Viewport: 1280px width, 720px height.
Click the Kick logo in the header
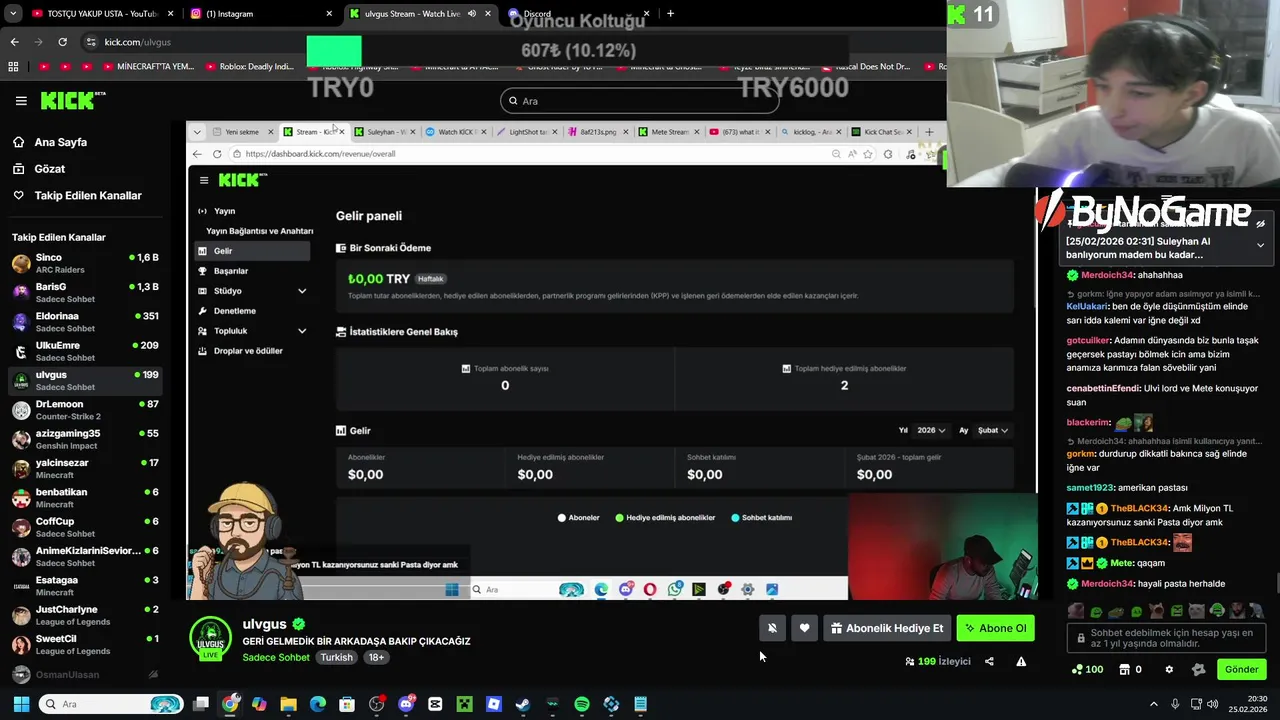coord(72,100)
